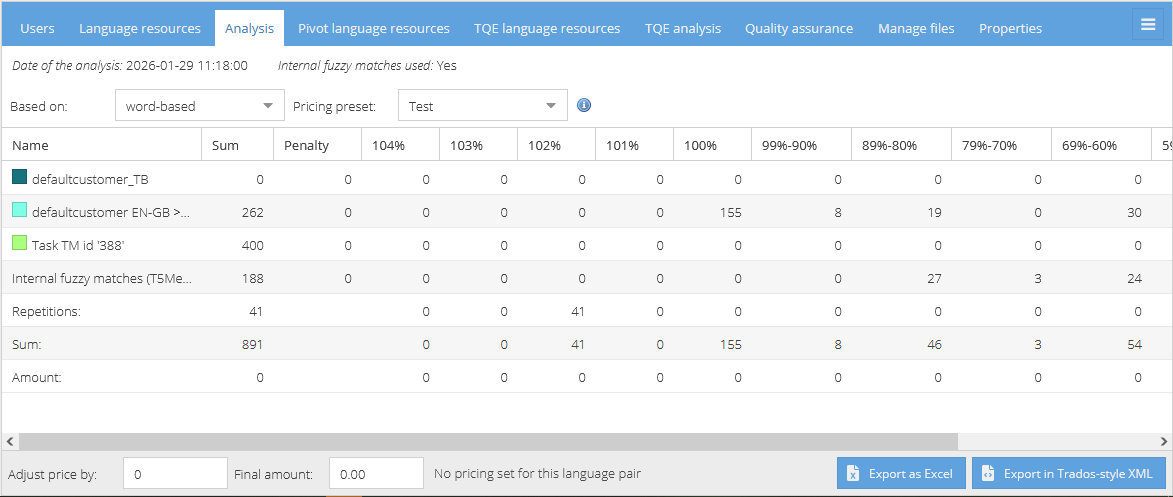This screenshot has height=497, width=1173.
Task: Click the 155 value in defaultcustomer EN-GB row
Action: (x=730, y=212)
